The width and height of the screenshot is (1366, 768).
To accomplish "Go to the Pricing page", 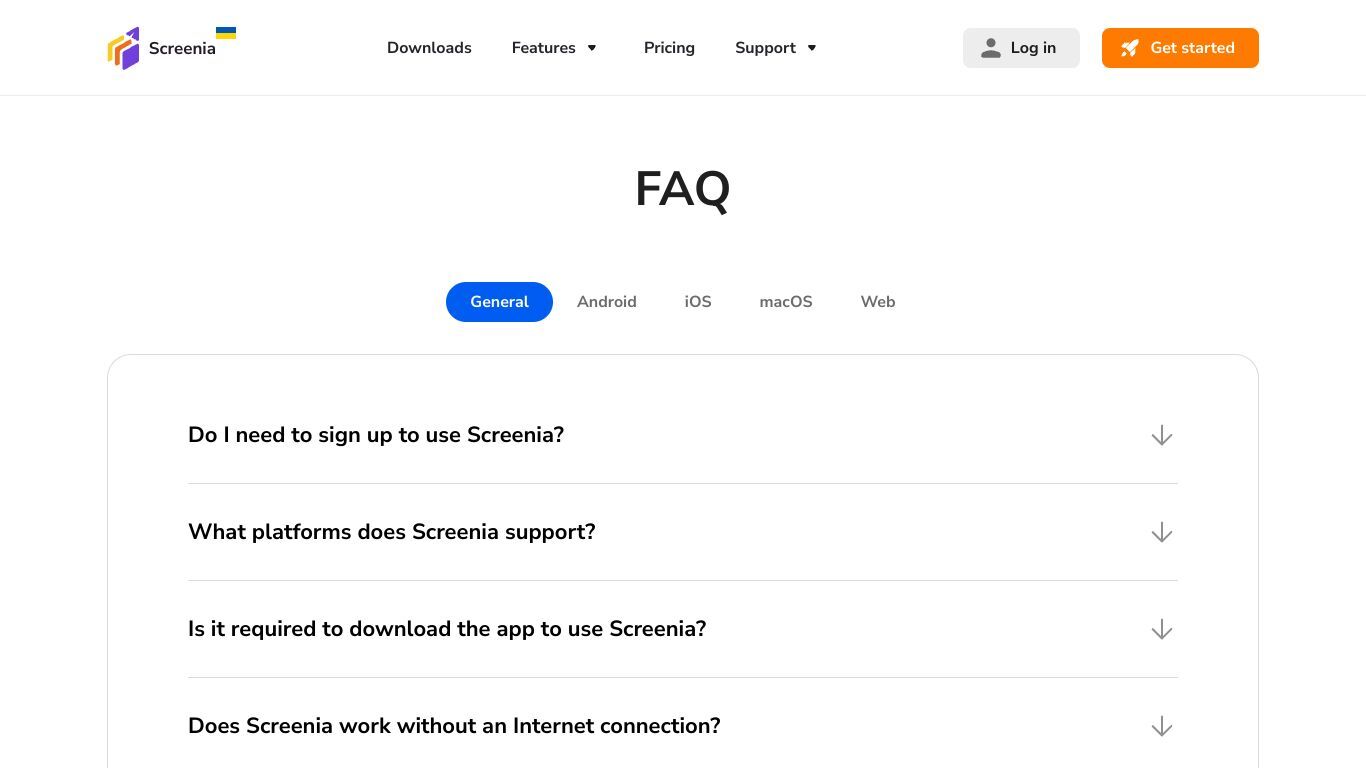I will tap(669, 48).
